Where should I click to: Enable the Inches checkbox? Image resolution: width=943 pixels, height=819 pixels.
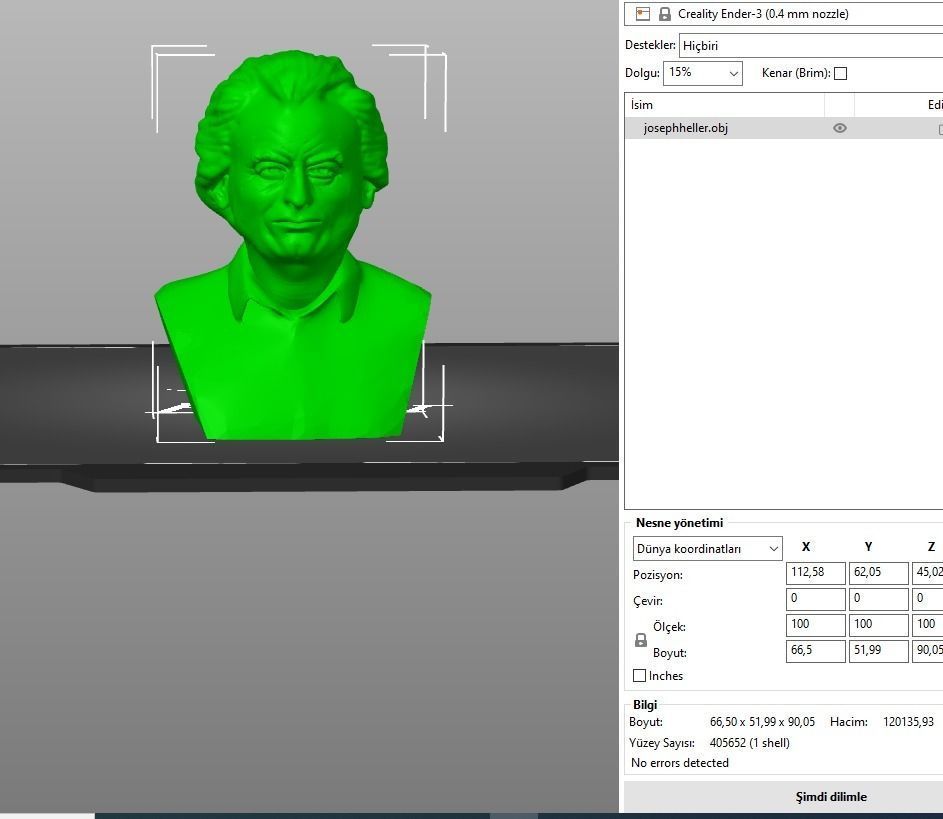(x=639, y=676)
